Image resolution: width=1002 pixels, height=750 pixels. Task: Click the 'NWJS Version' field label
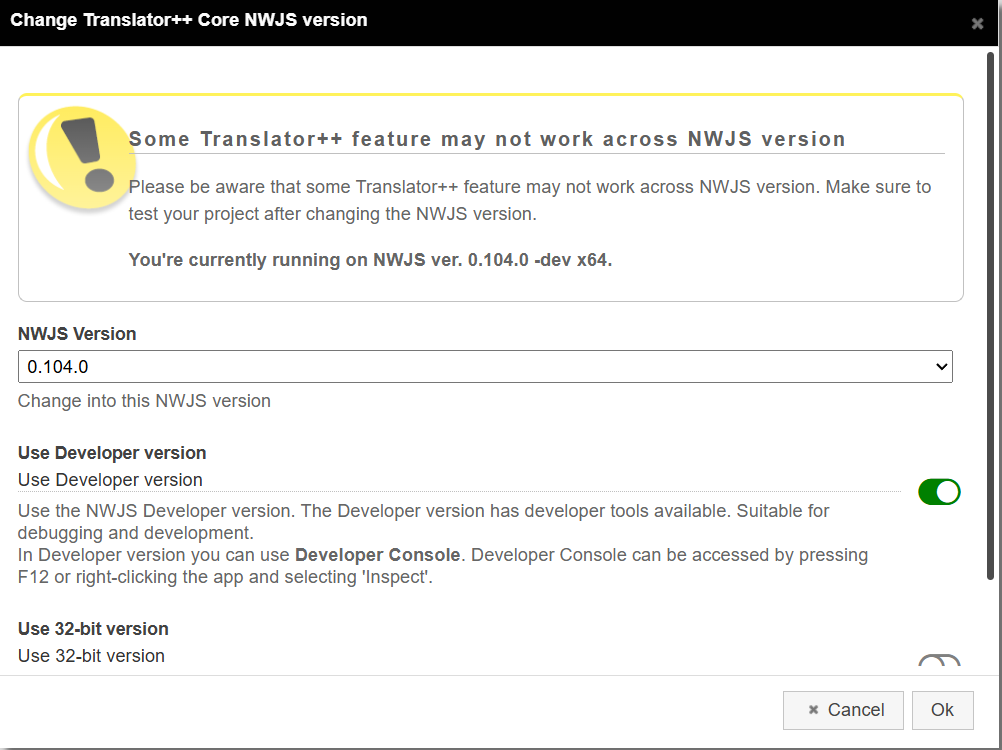pos(77,333)
